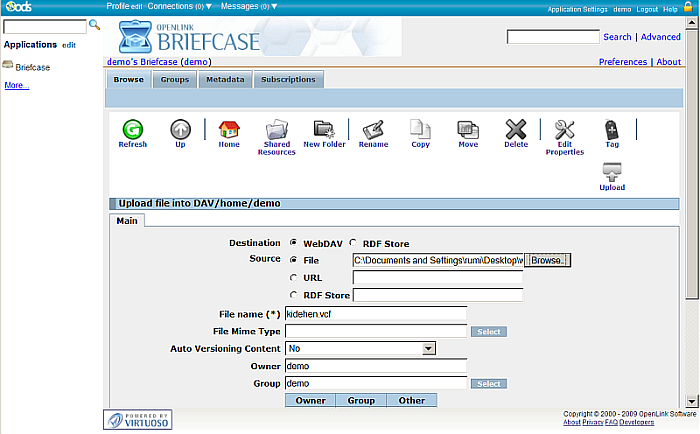Viewport: 700px width, 434px height.
Task: Switch to the Subscriptions tab
Action: pos(288,80)
